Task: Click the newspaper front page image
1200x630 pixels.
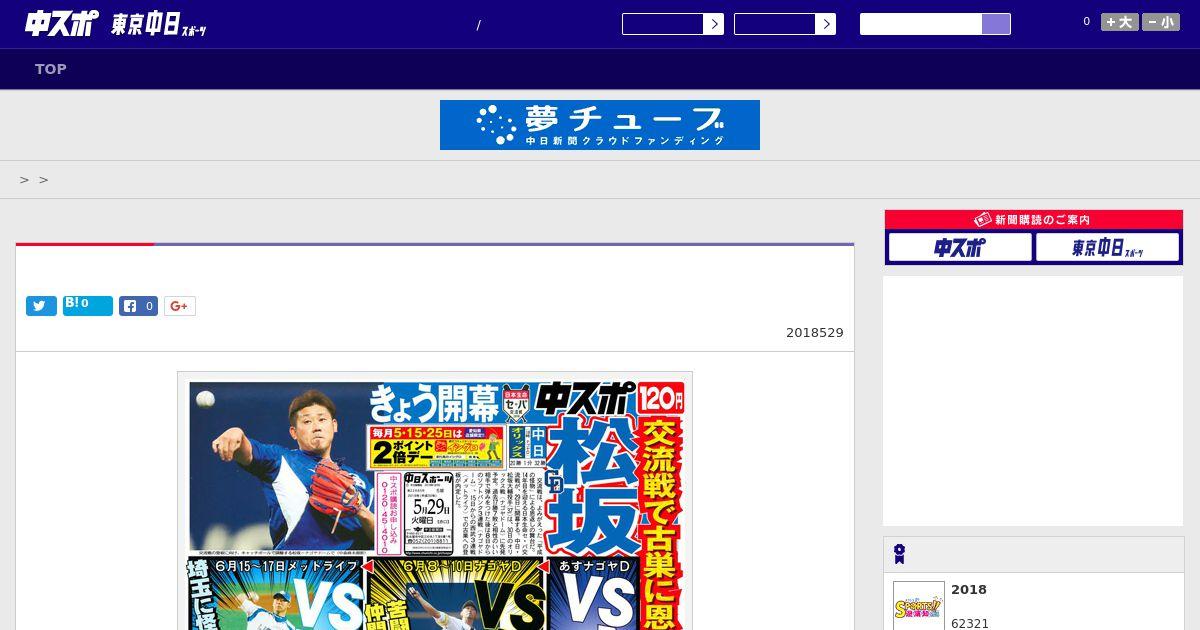Action: click(435, 501)
